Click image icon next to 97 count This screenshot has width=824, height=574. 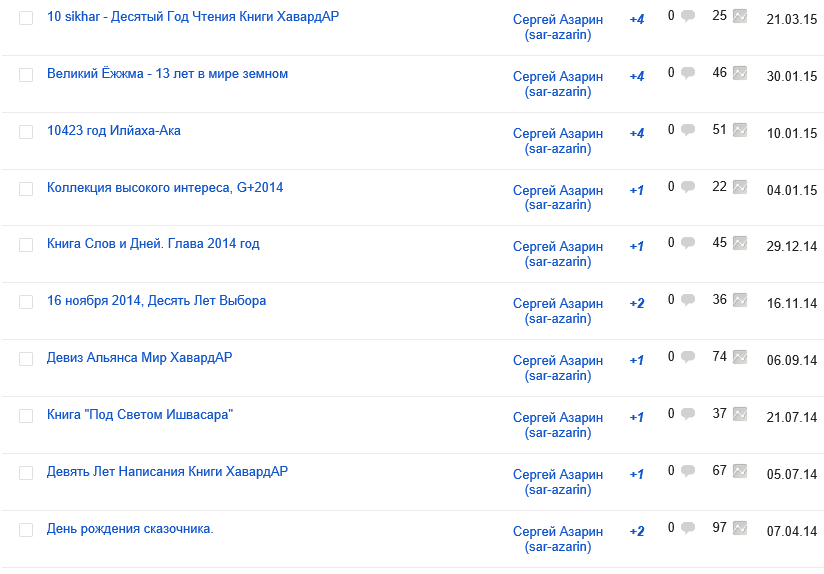740,528
